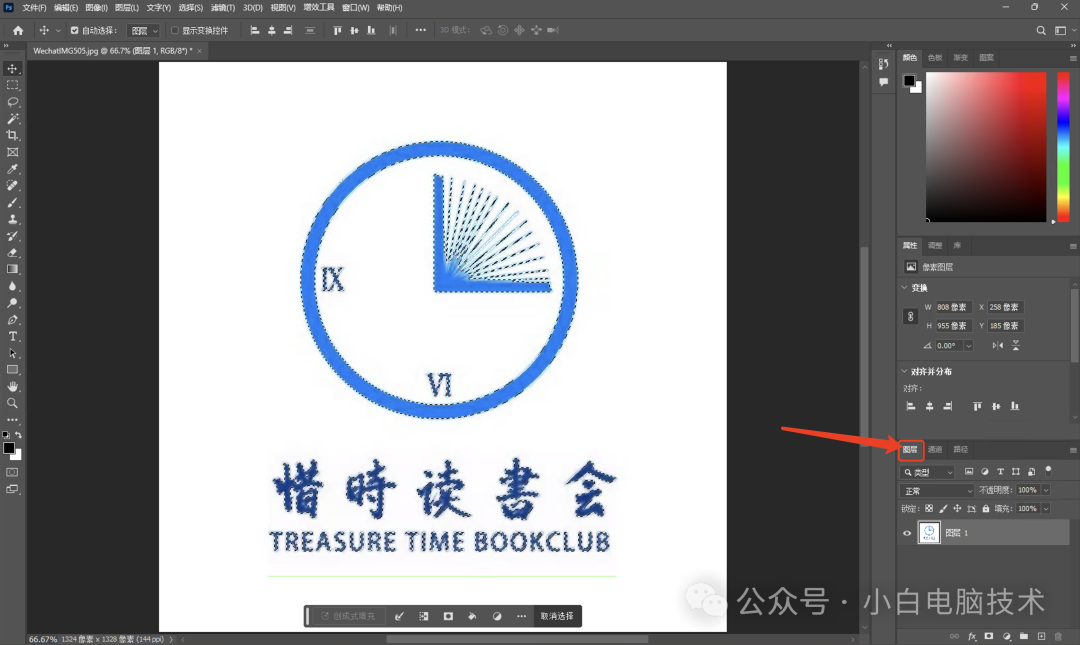Collapse the 对齐并分布 section
The height and width of the screenshot is (645, 1080).
pyautogui.click(x=904, y=371)
